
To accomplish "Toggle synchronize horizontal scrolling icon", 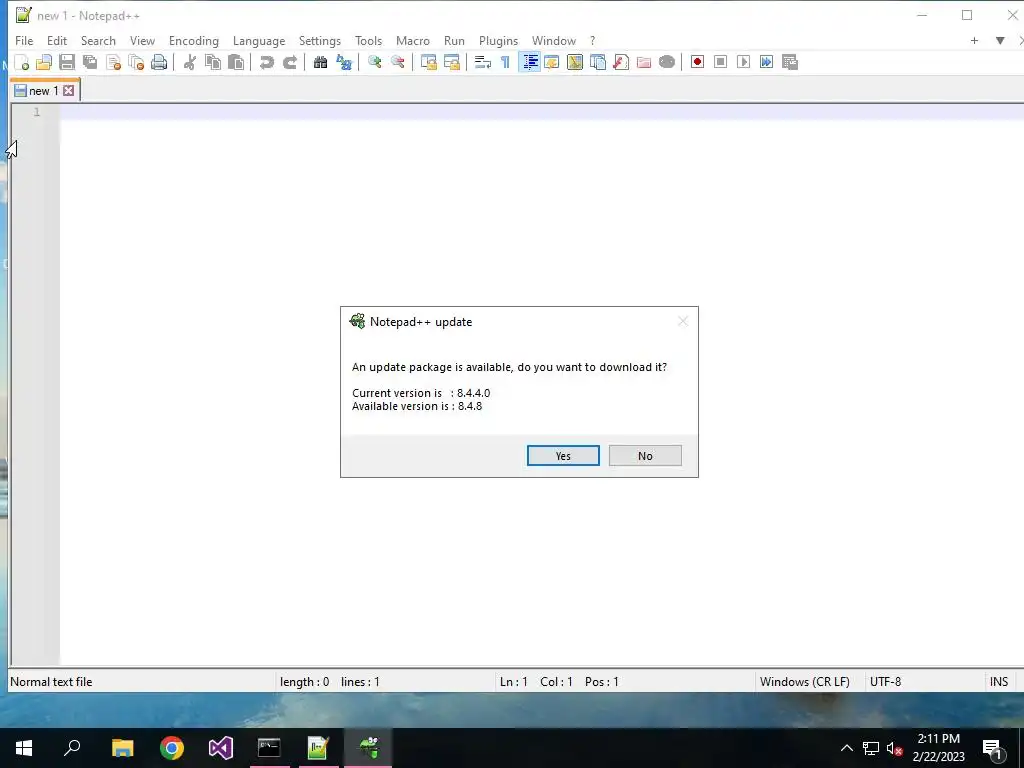I will coord(451,62).
